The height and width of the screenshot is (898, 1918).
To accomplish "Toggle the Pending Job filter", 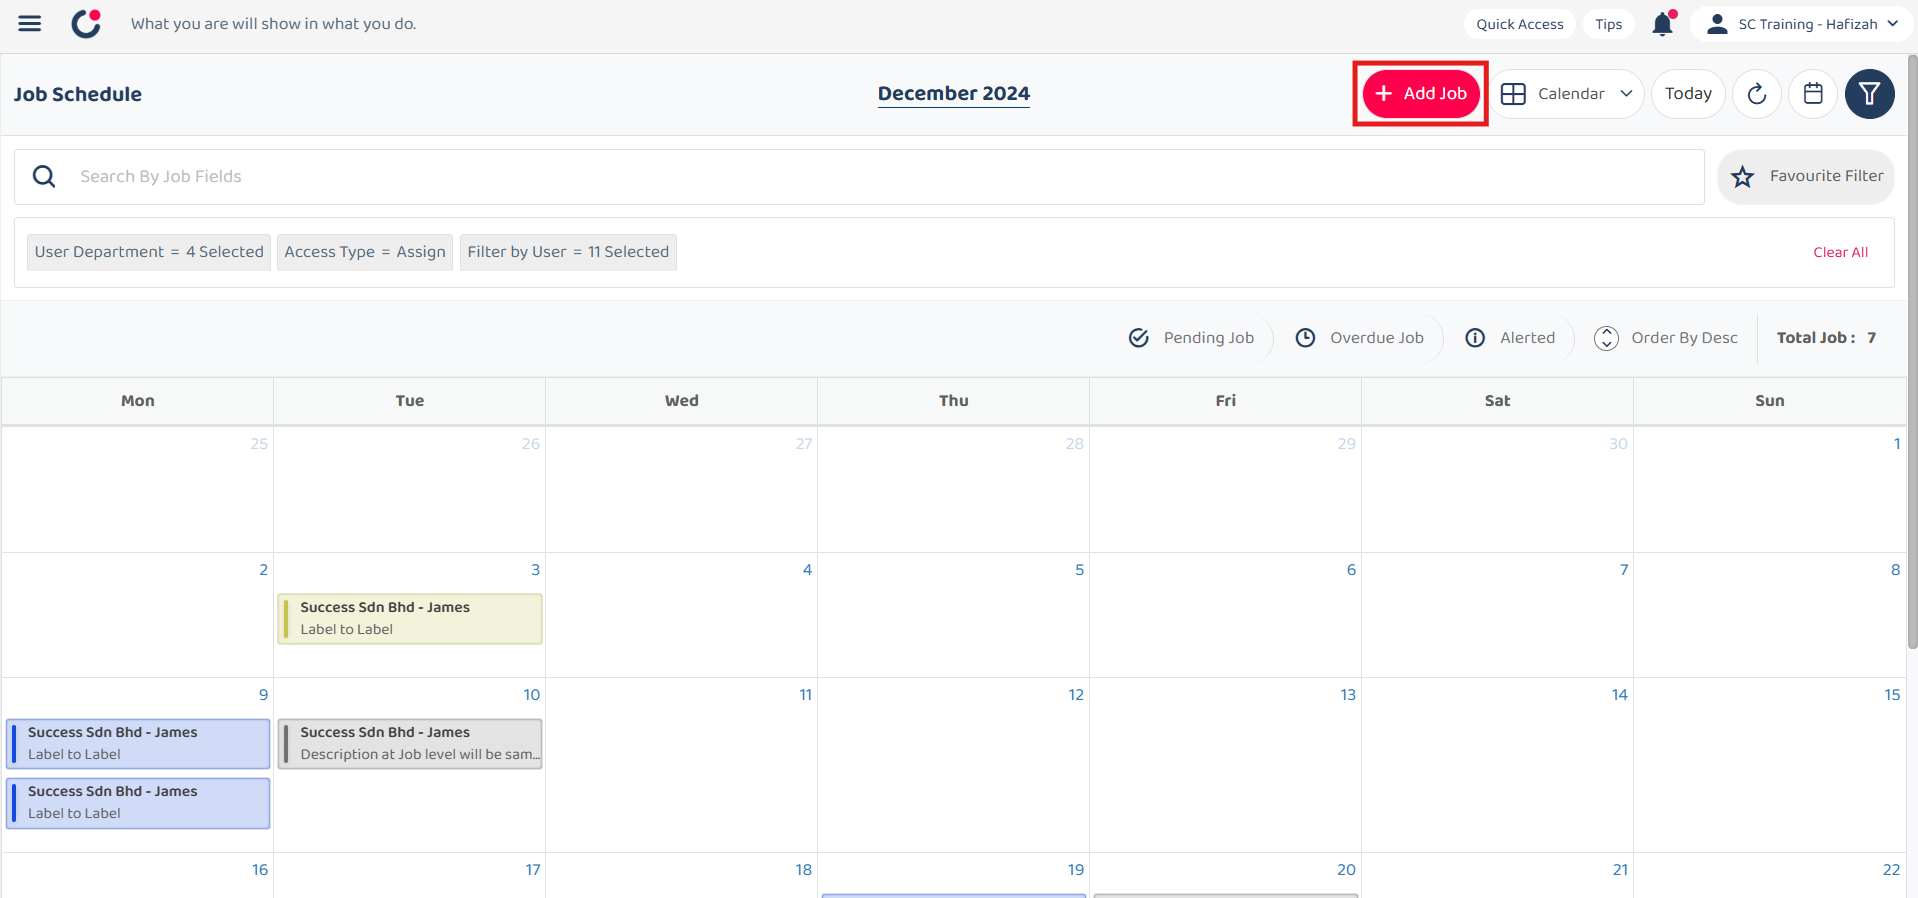I will pyautogui.click(x=1192, y=338).
